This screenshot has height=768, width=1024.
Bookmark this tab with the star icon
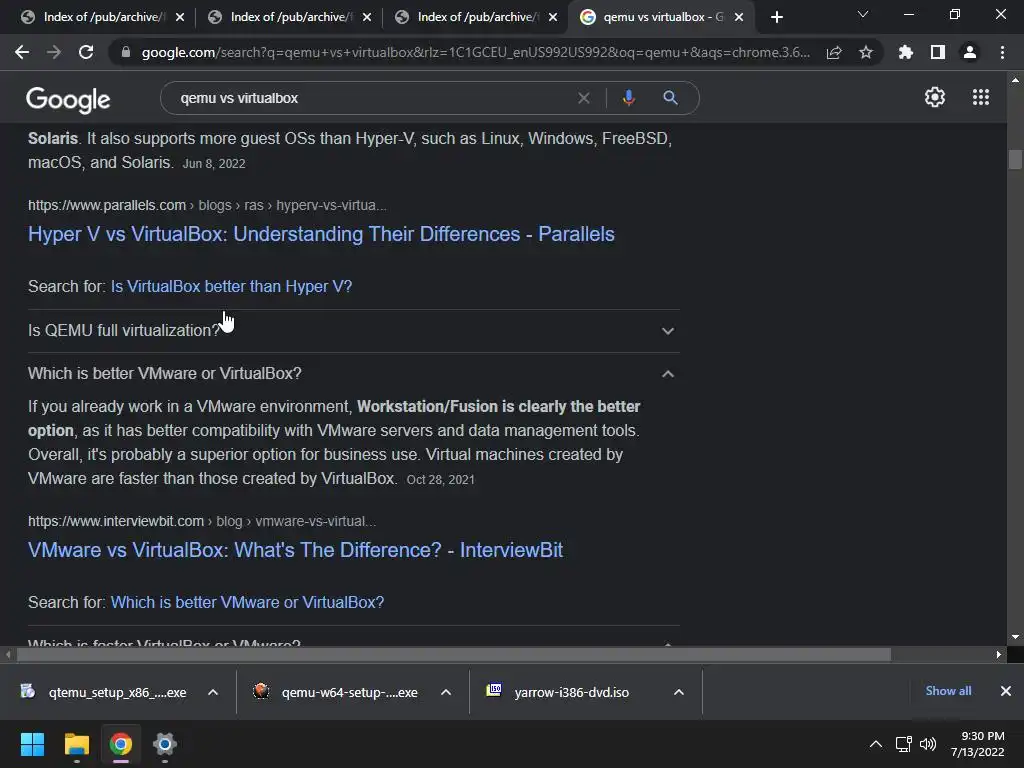point(866,52)
